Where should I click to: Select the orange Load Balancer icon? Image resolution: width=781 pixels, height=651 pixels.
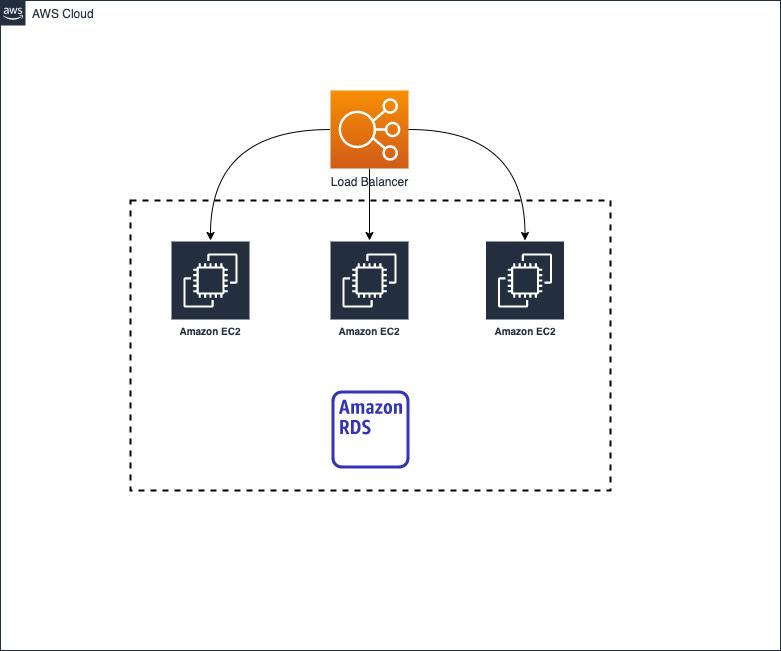coord(369,130)
